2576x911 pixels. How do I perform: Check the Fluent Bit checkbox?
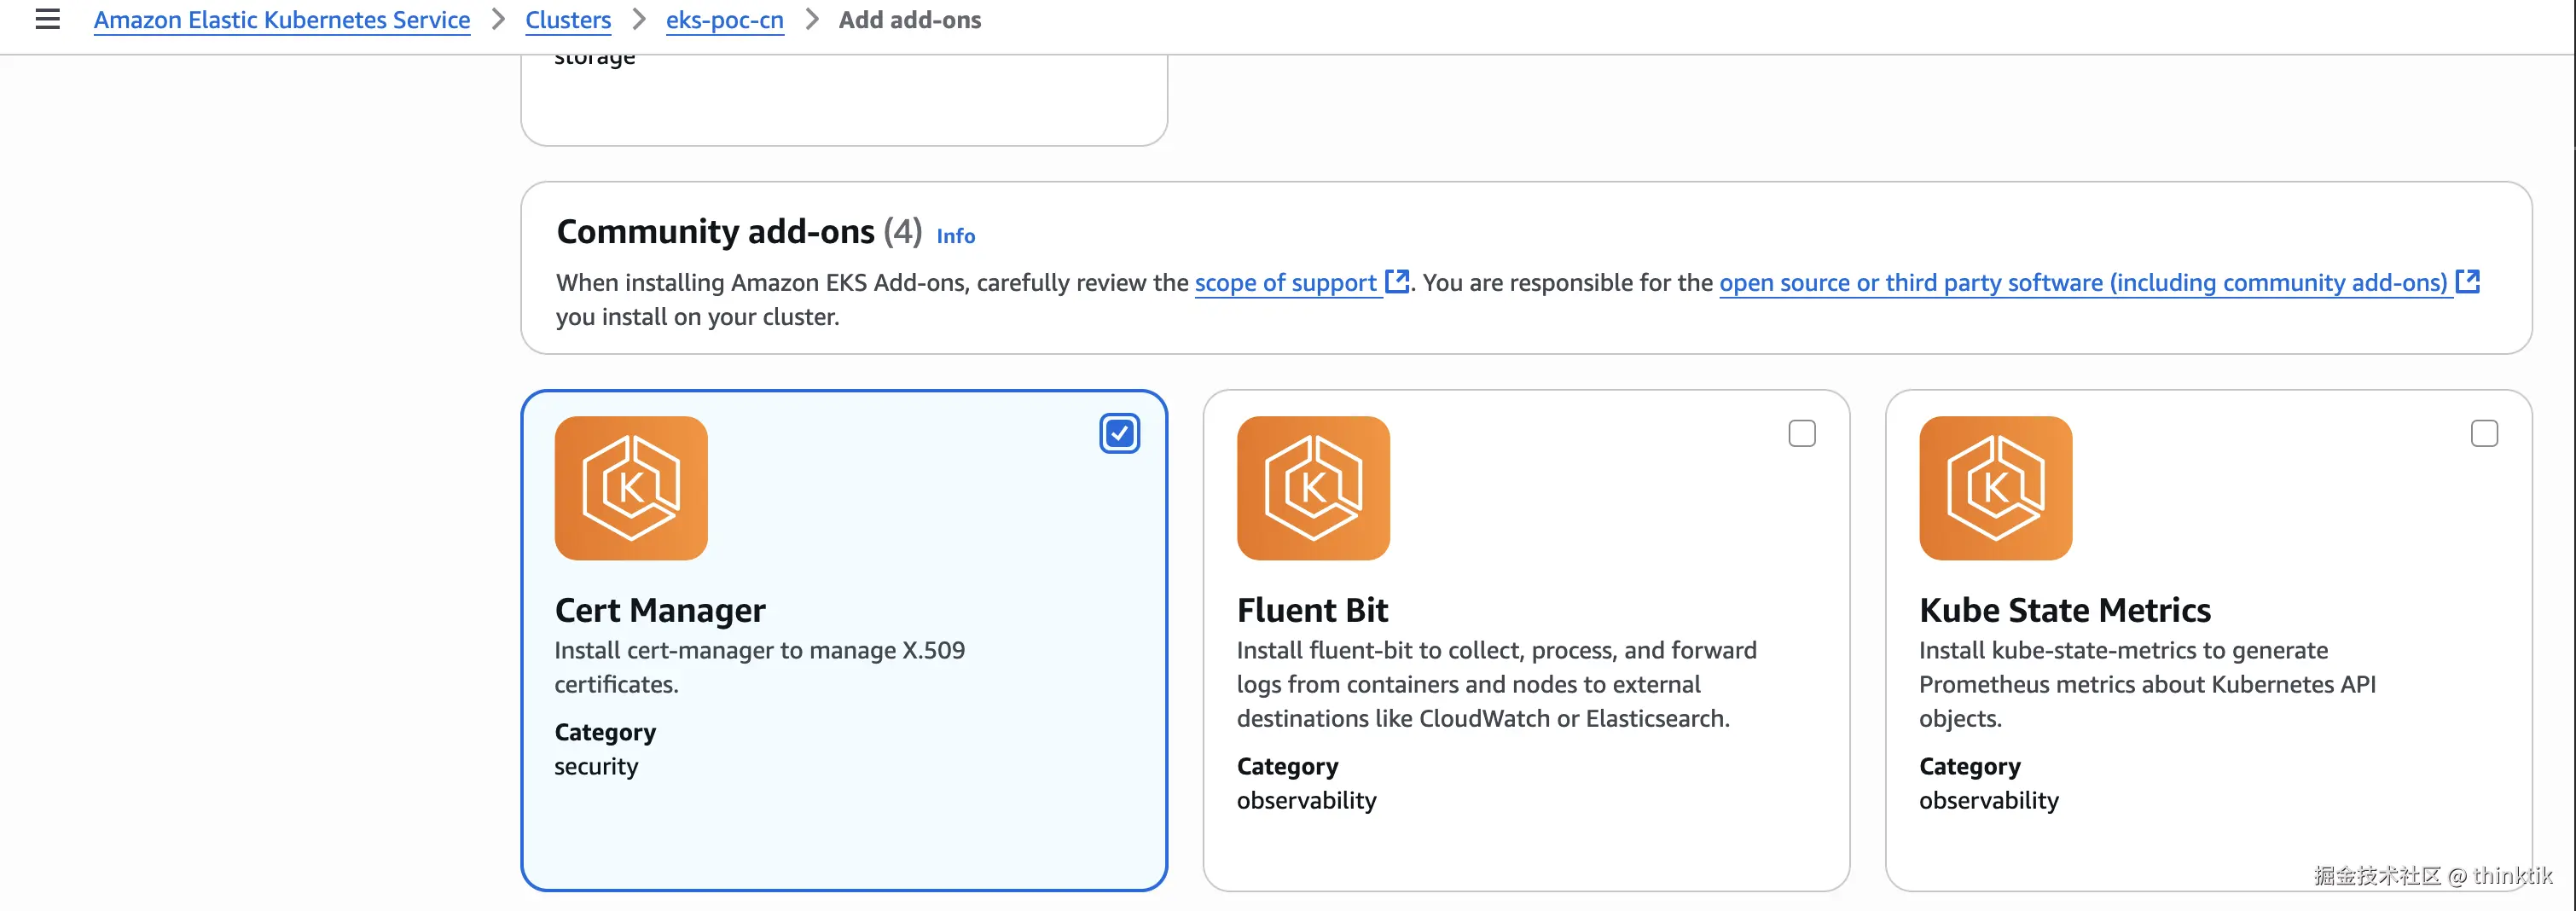click(1801, 434)
